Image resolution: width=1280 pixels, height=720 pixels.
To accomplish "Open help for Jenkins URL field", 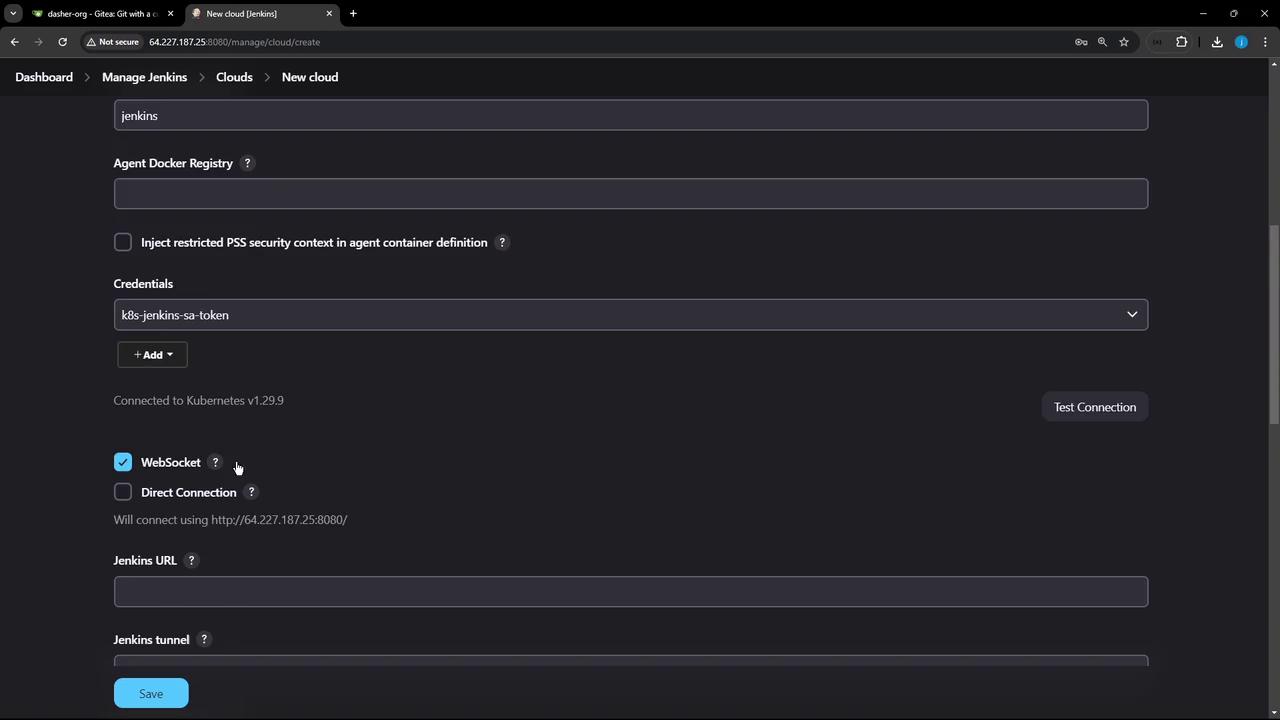I will click(191, 560).
